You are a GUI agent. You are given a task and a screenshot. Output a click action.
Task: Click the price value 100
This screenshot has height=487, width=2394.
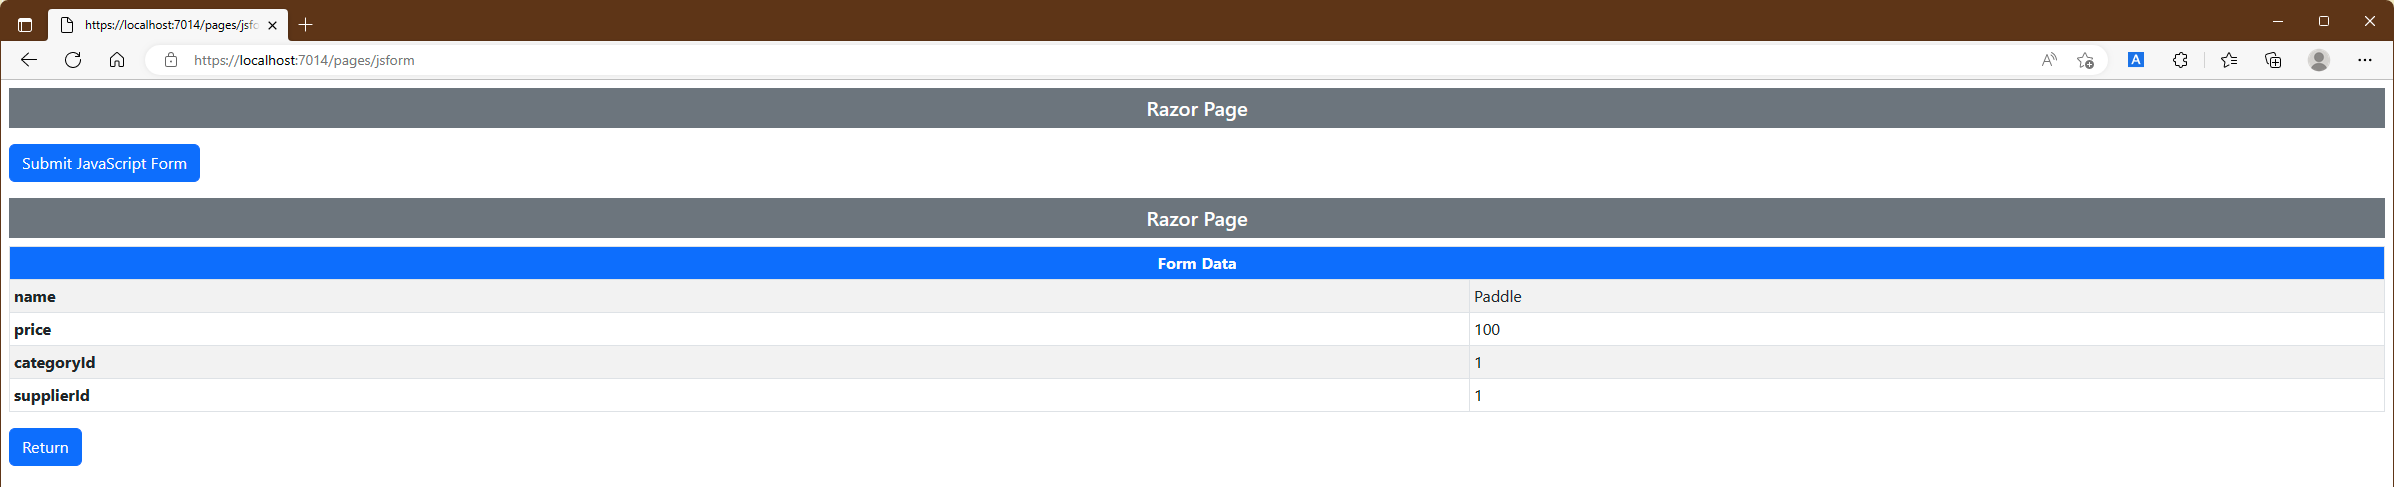point(1487,329)
